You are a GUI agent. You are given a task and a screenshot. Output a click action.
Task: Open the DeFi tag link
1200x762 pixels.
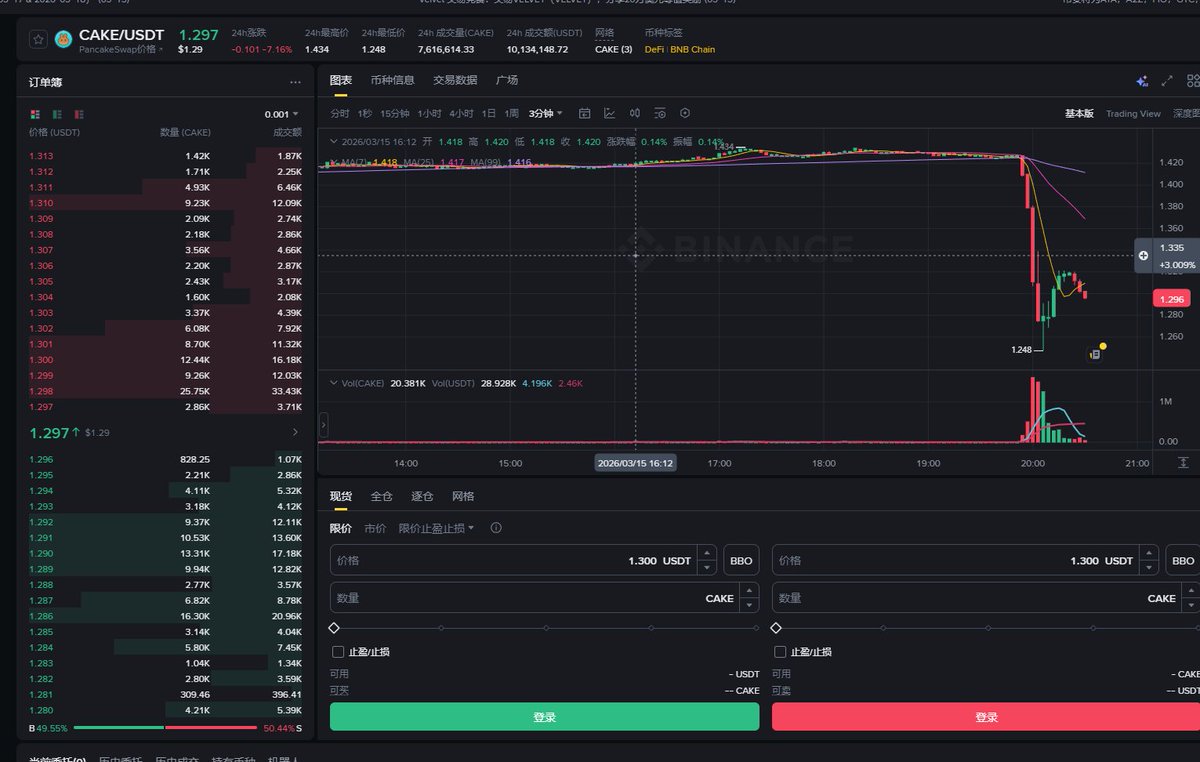tap(654, 49)
